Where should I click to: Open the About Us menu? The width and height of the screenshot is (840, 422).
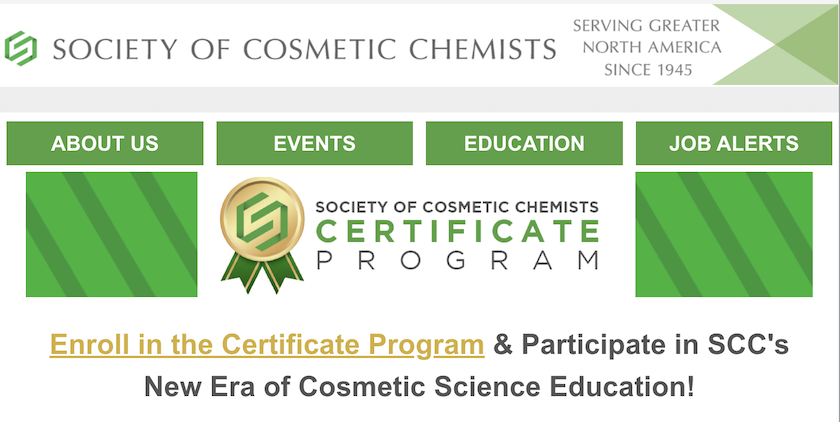pyautogui.click(x=105, y=143)
